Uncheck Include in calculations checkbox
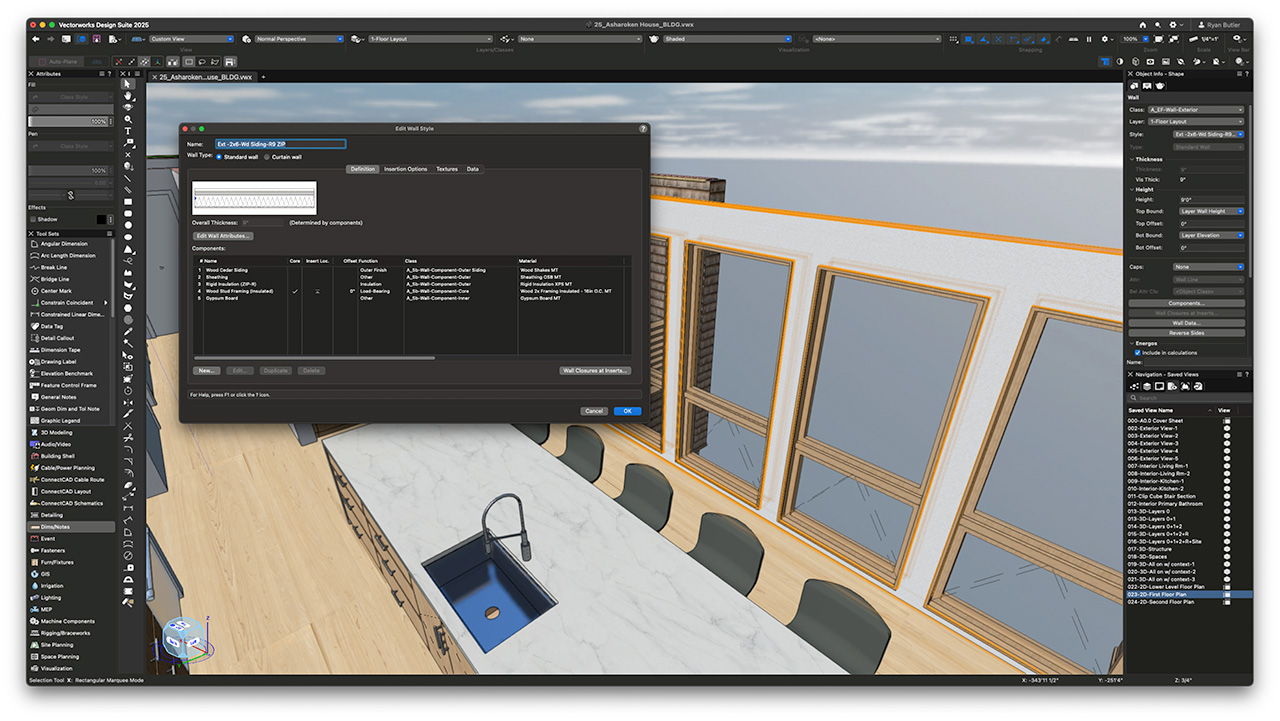The image size is (1280, 721). (1138, 353)
